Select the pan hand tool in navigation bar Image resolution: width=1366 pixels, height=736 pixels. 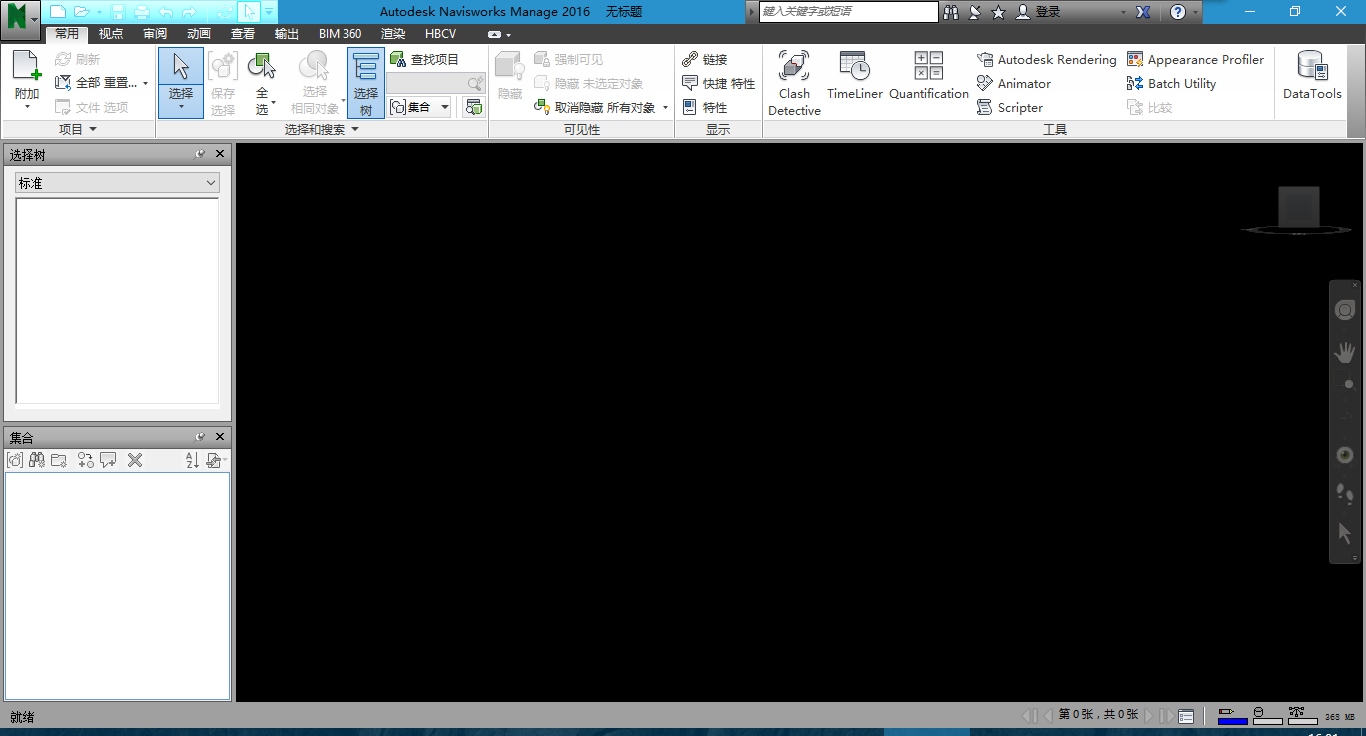click(x=1345, y=352)
